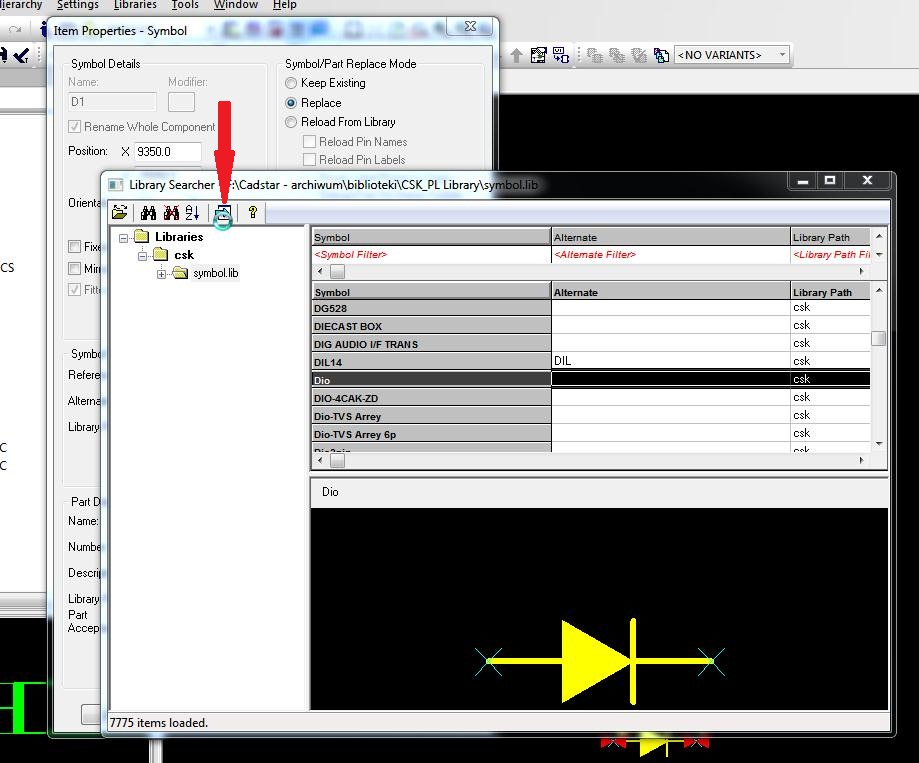Click the filter grid horizontal scrollbar thumb
Image resolution: width=919 pixels, height=763 pixels.
click(x=338, y=271)
